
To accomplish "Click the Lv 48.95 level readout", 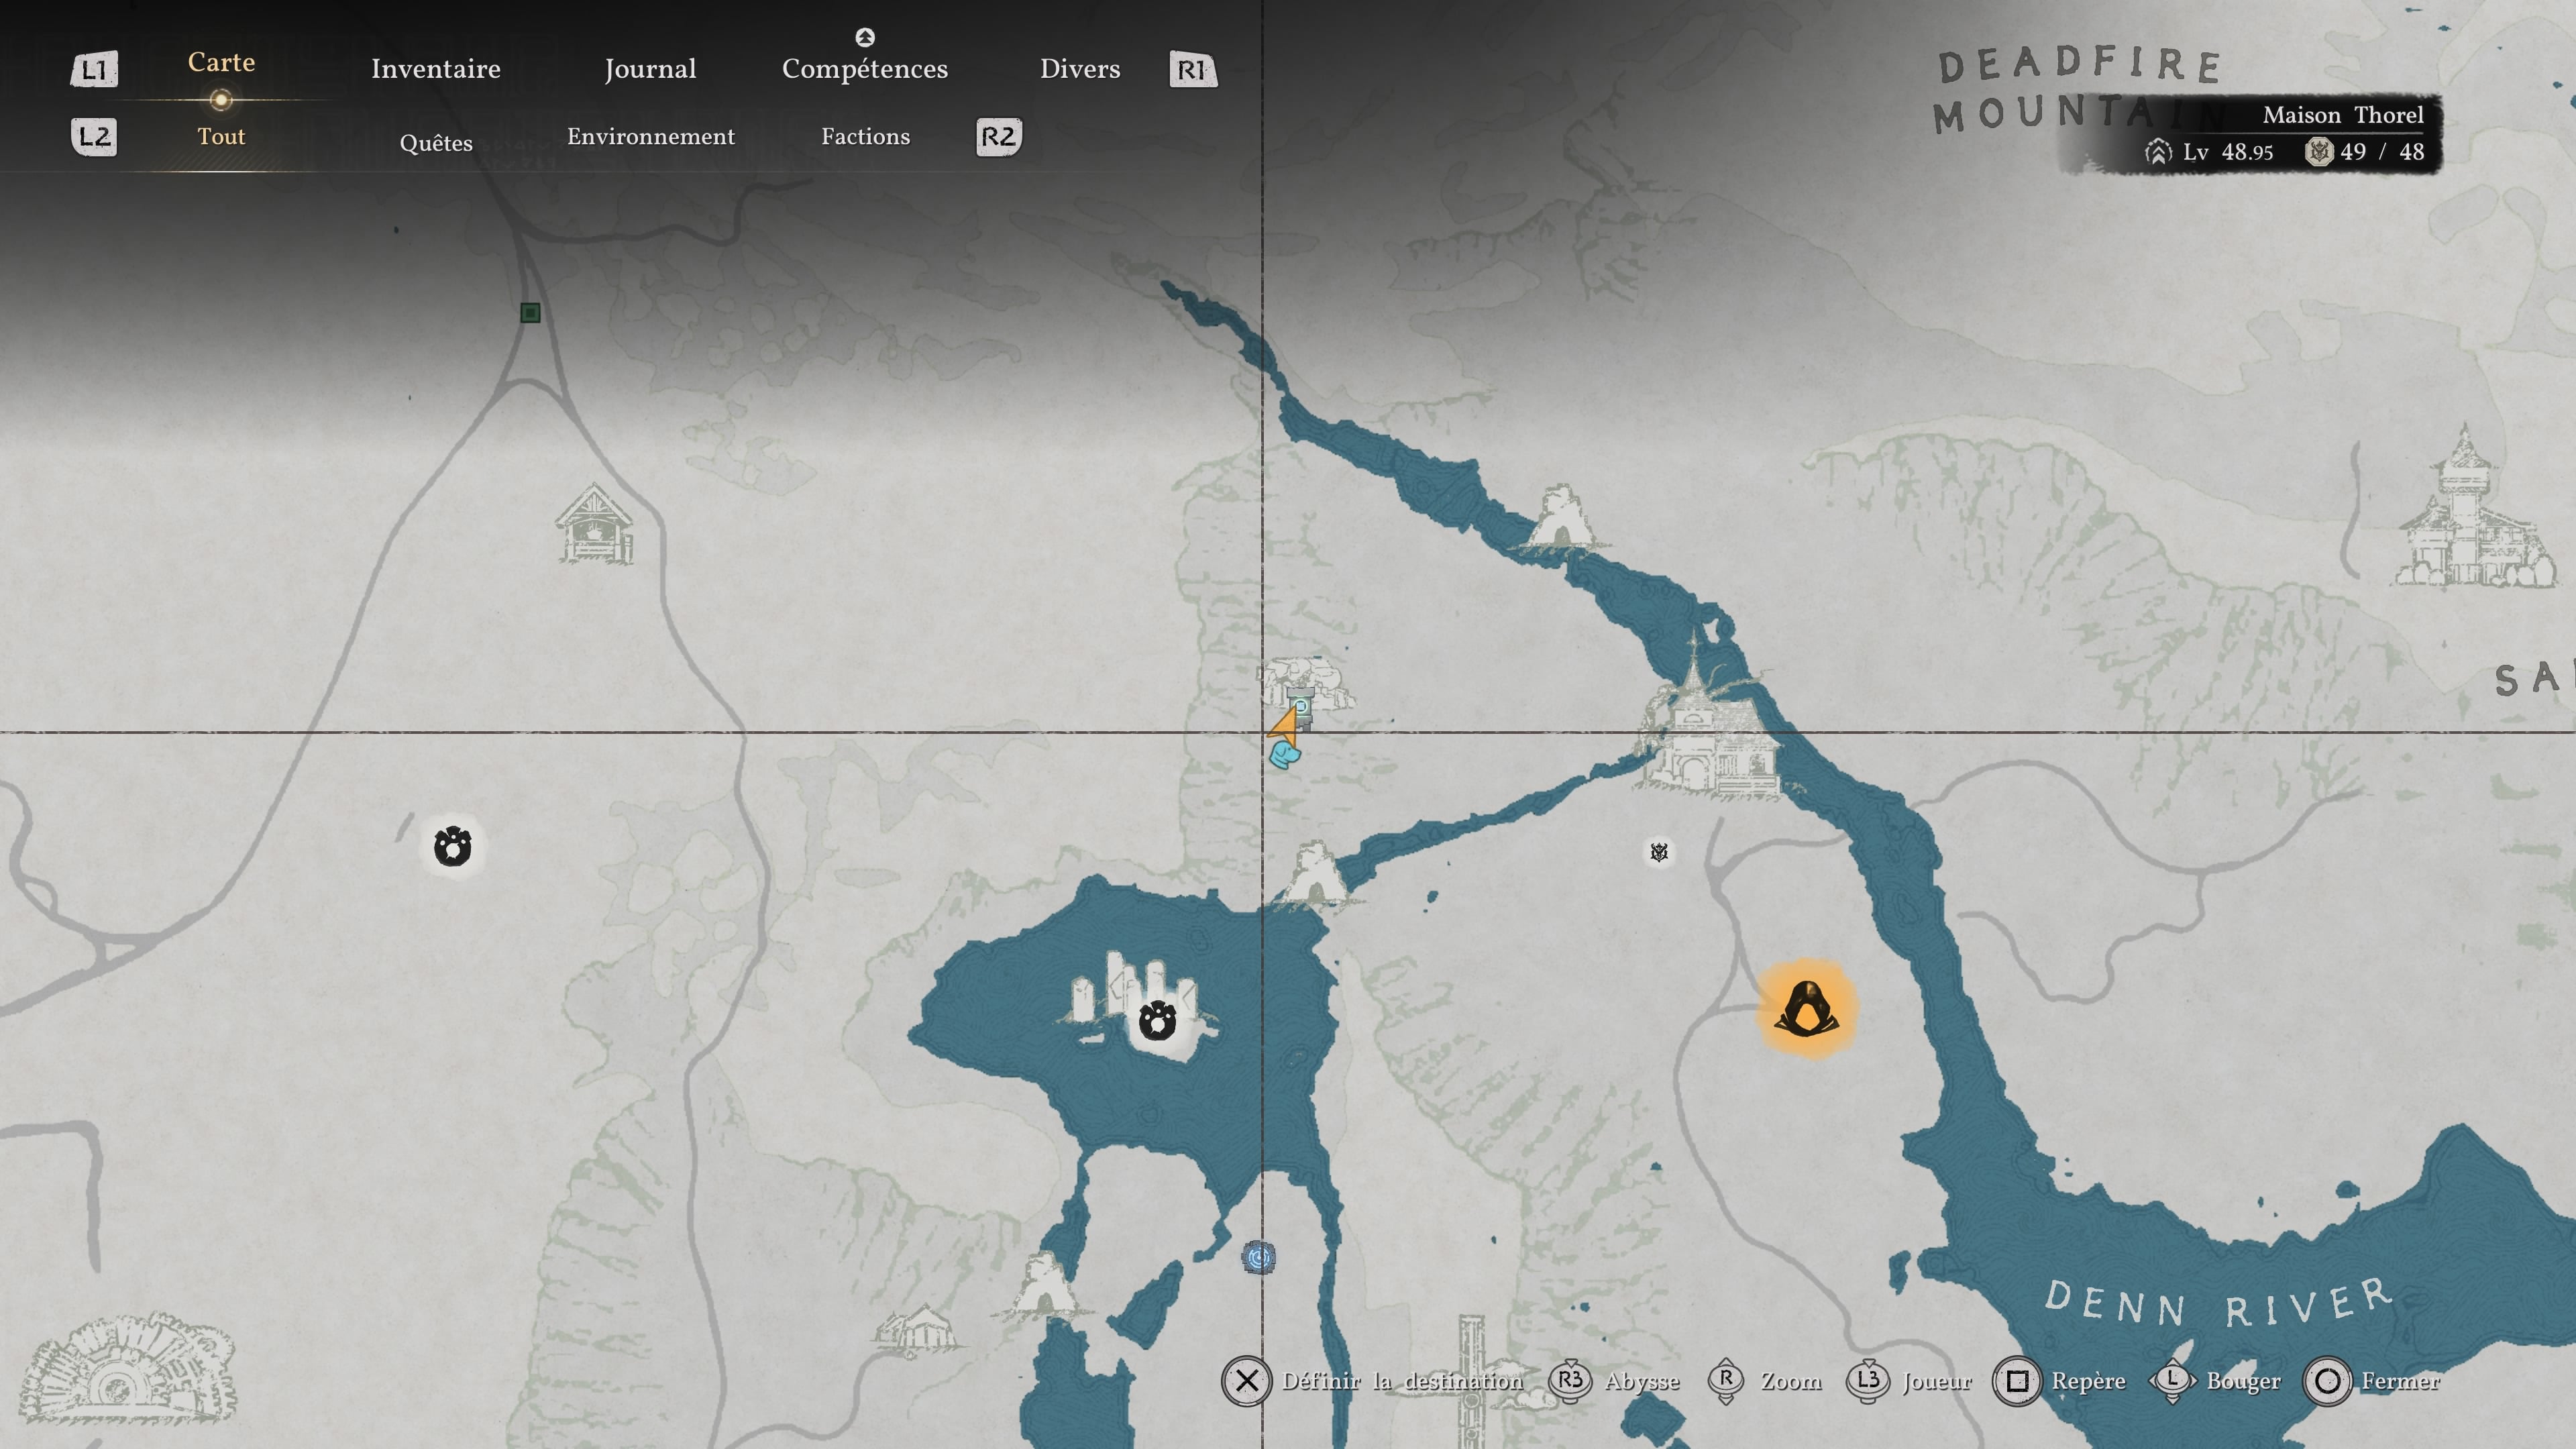I will pos(2228,152).
